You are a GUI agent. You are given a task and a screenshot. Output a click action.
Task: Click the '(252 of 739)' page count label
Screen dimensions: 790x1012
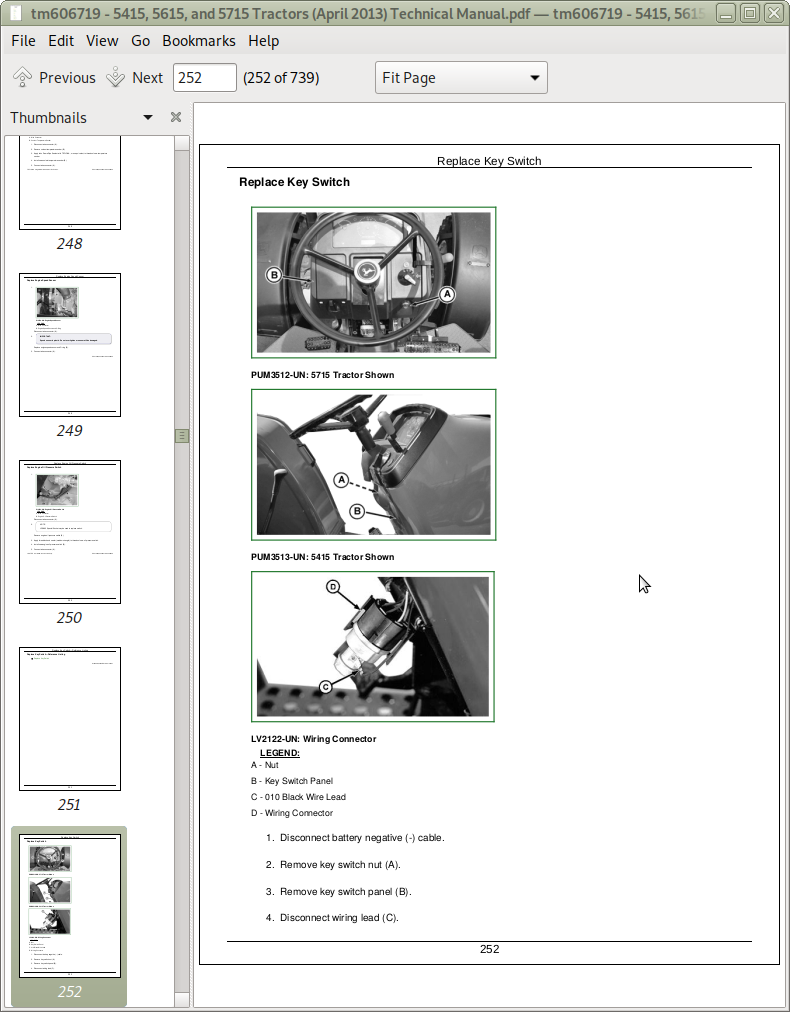(281, 77)
